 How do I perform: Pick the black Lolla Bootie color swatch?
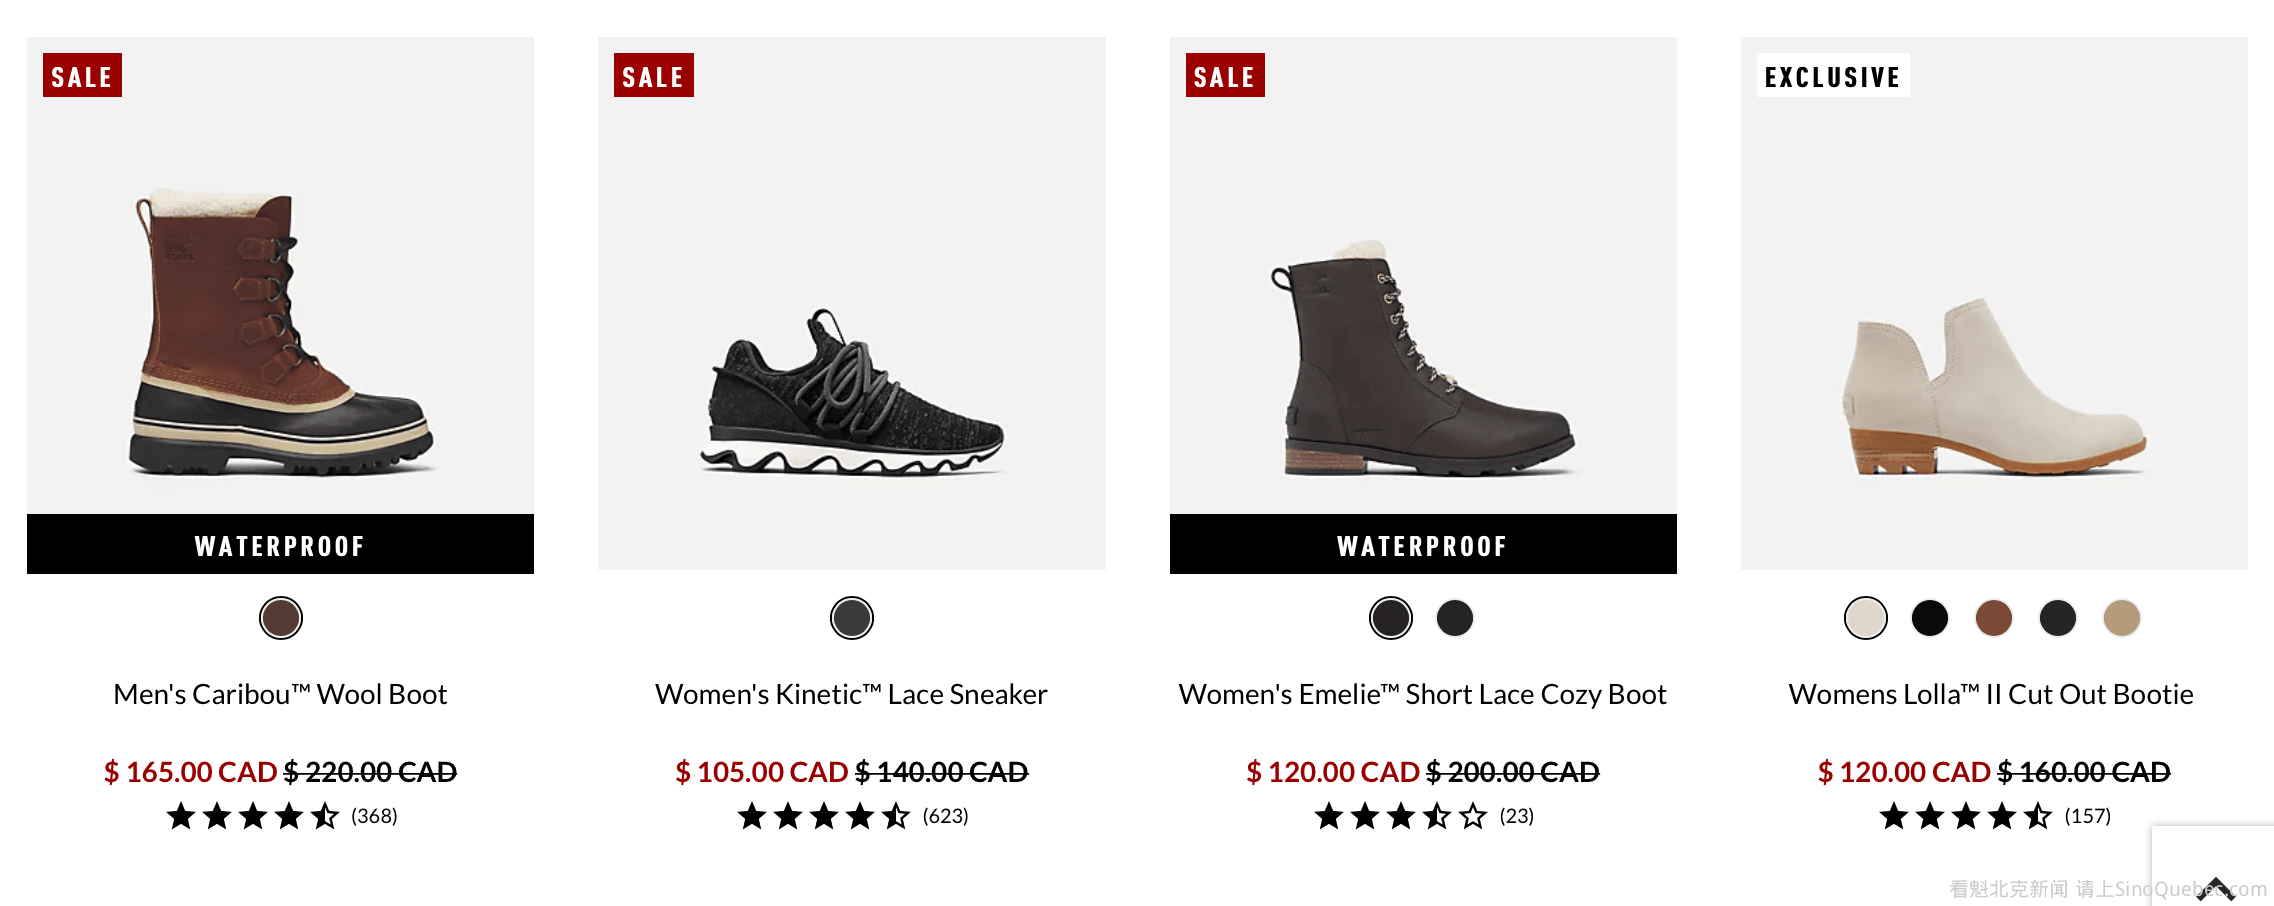coord(1929,618)
